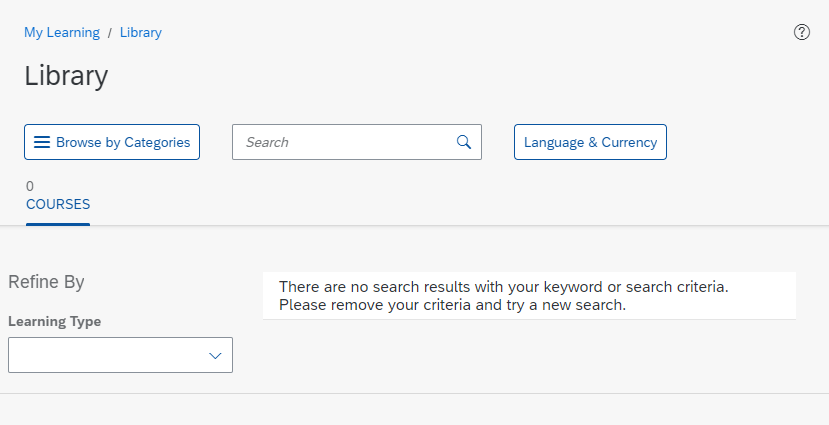The width and height of the screenshot is (829, 425).
Task: Select the COURSES tab
Action: 58,204
